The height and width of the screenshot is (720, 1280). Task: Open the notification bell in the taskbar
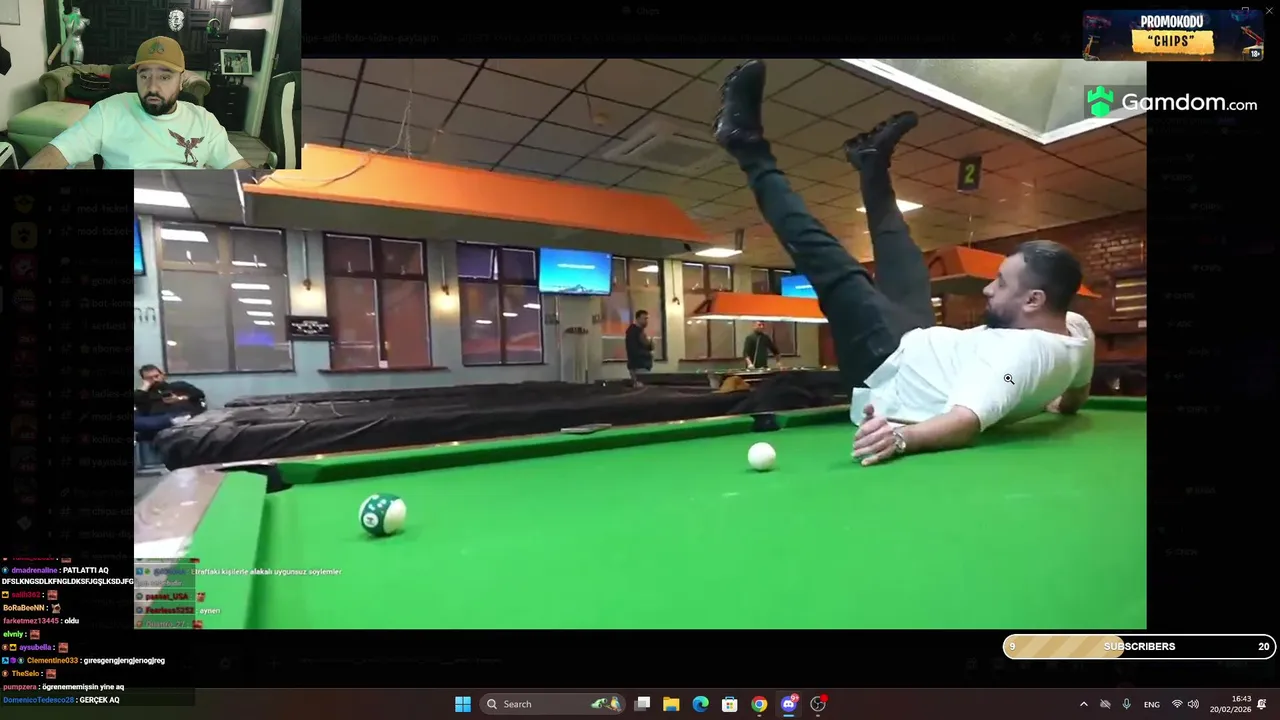1262,704
